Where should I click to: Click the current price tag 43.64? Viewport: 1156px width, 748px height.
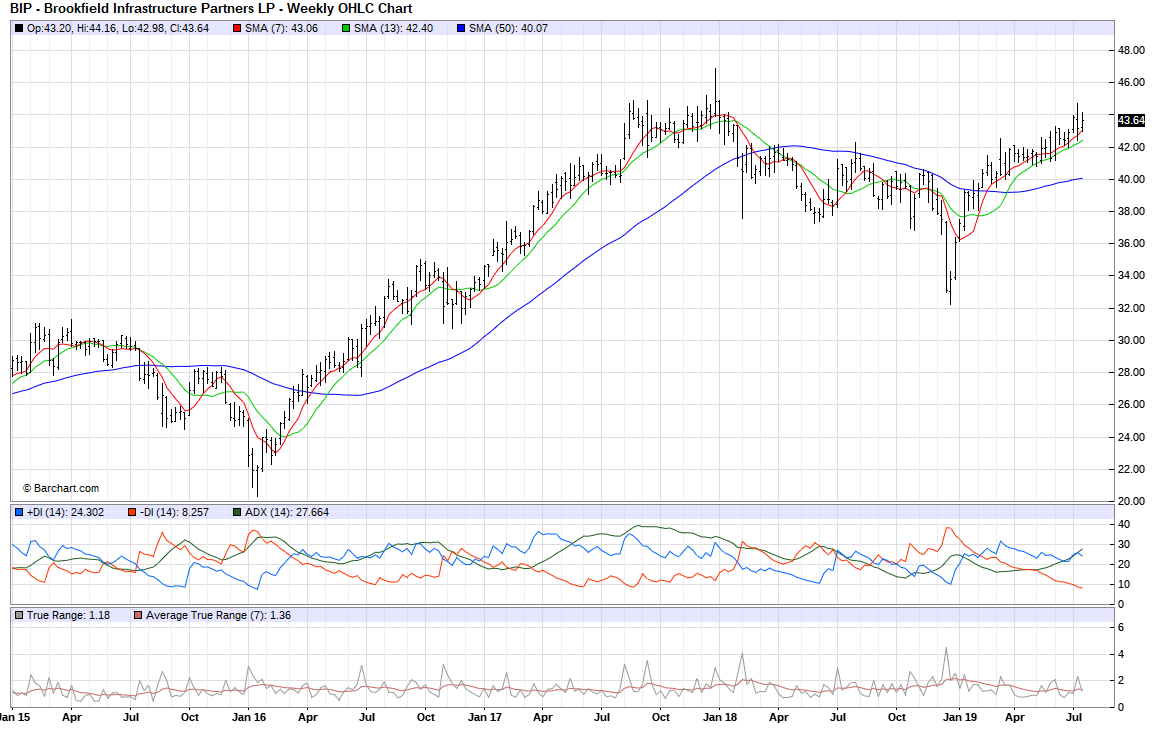[x=1132, y=120]
